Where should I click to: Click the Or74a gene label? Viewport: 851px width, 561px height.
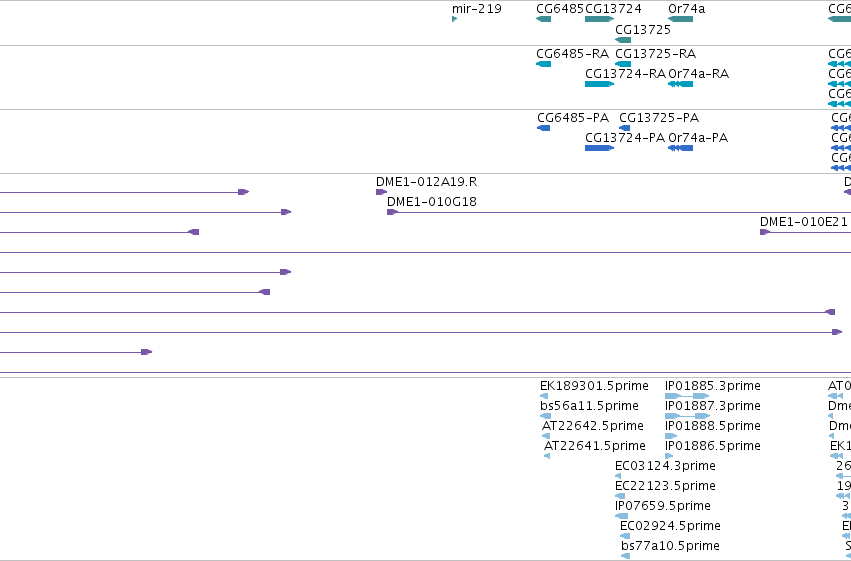687,9
